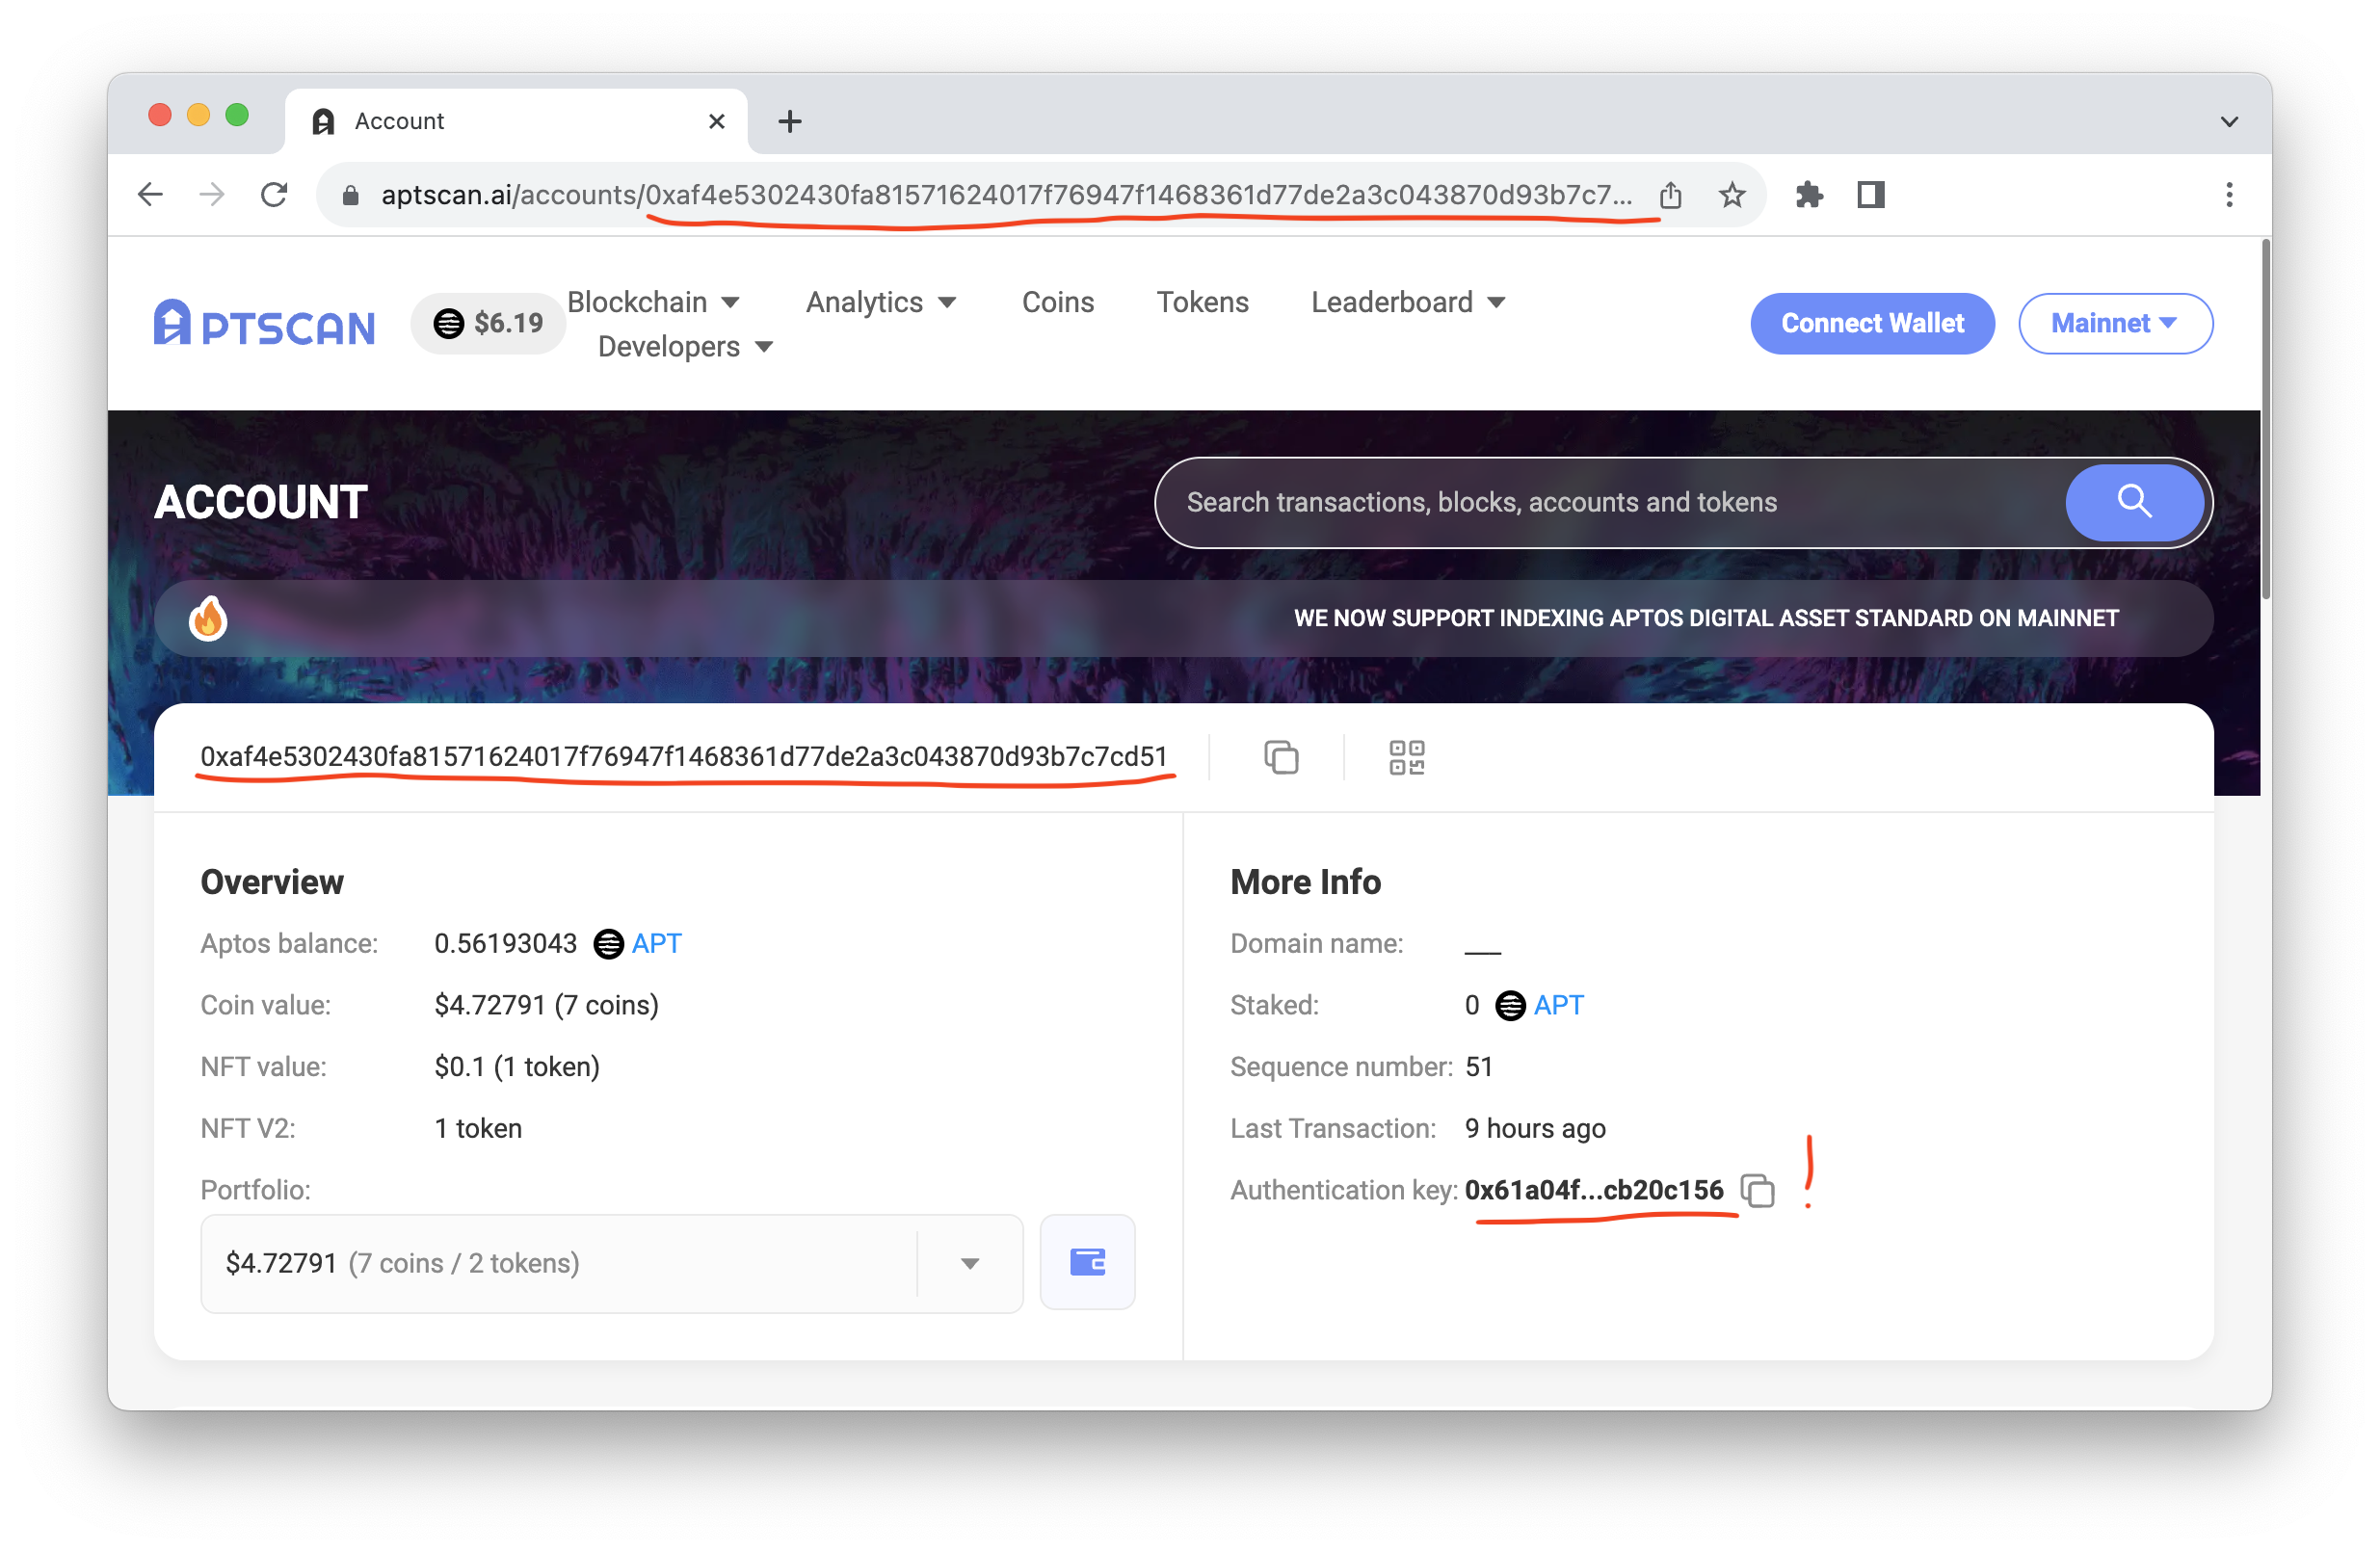Open the wallet portfolio icon button
Image resolution: width=2380 pixels, height=1553 pixels.
tap(1087, 1262)
